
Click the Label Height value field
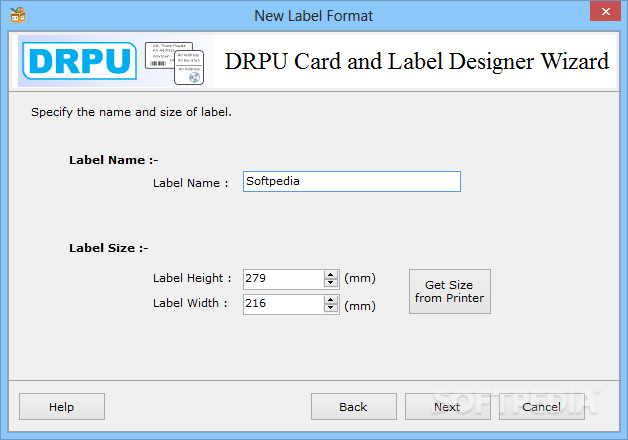pyautogui.click(x=283, y=279)
